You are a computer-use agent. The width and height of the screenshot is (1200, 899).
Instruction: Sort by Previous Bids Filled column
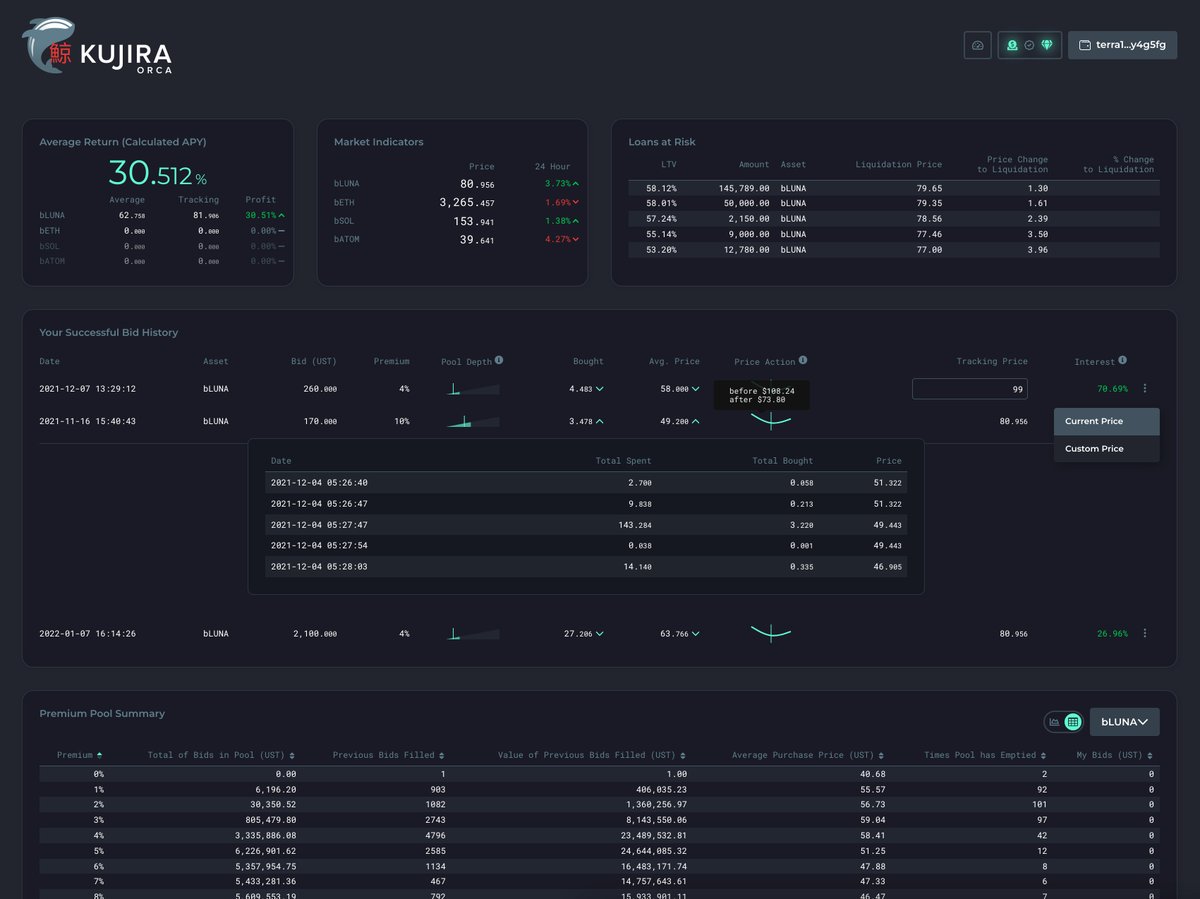388,755
